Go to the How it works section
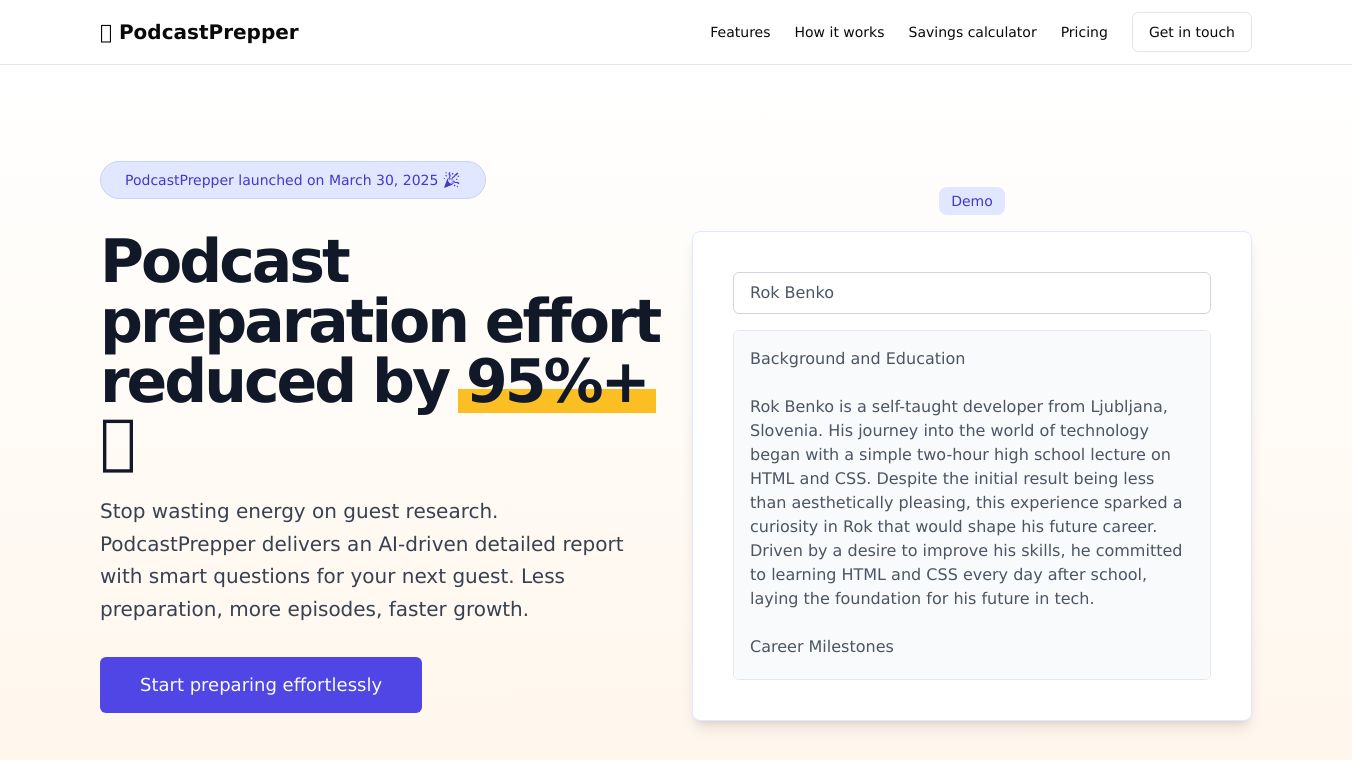 (x=839, y=32)
